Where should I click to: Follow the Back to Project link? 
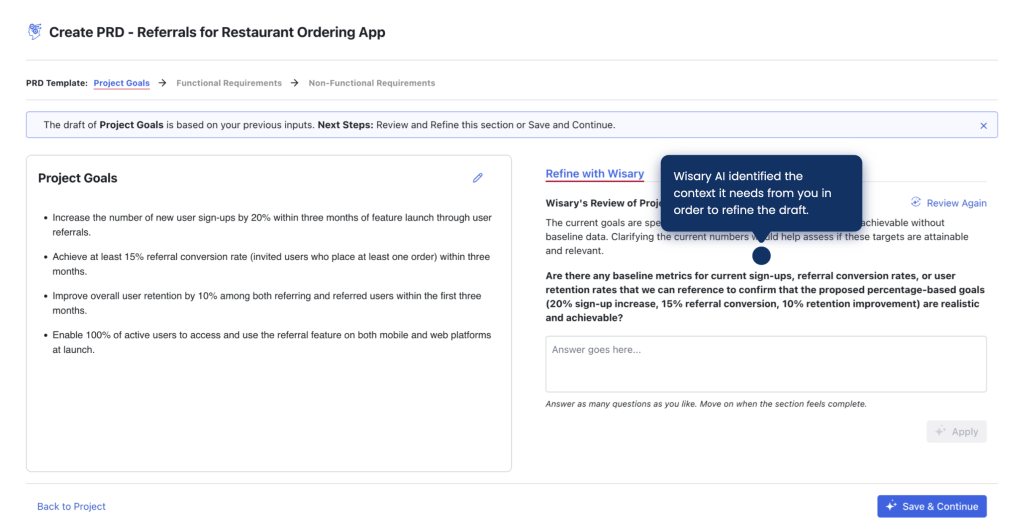(x=71, y=507)
